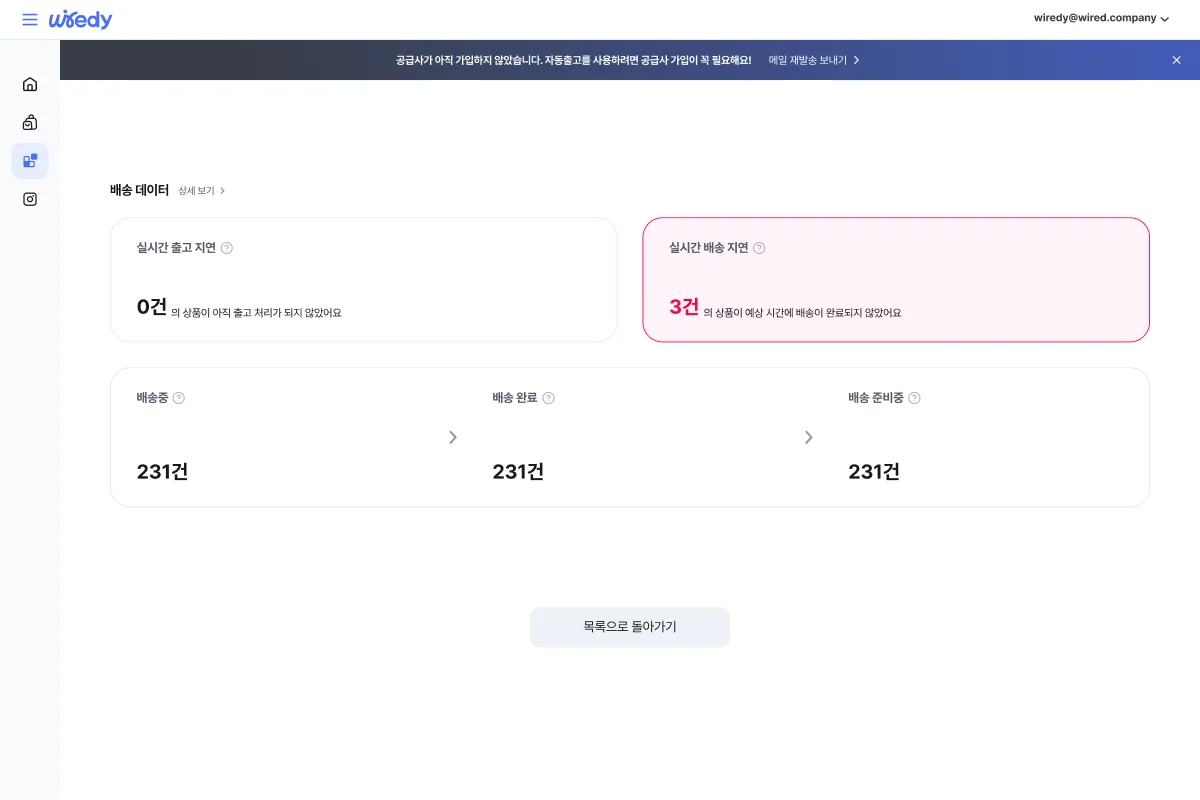
Task: Select the dashboard tiles sidebar icon
Action: pos(30,160)
